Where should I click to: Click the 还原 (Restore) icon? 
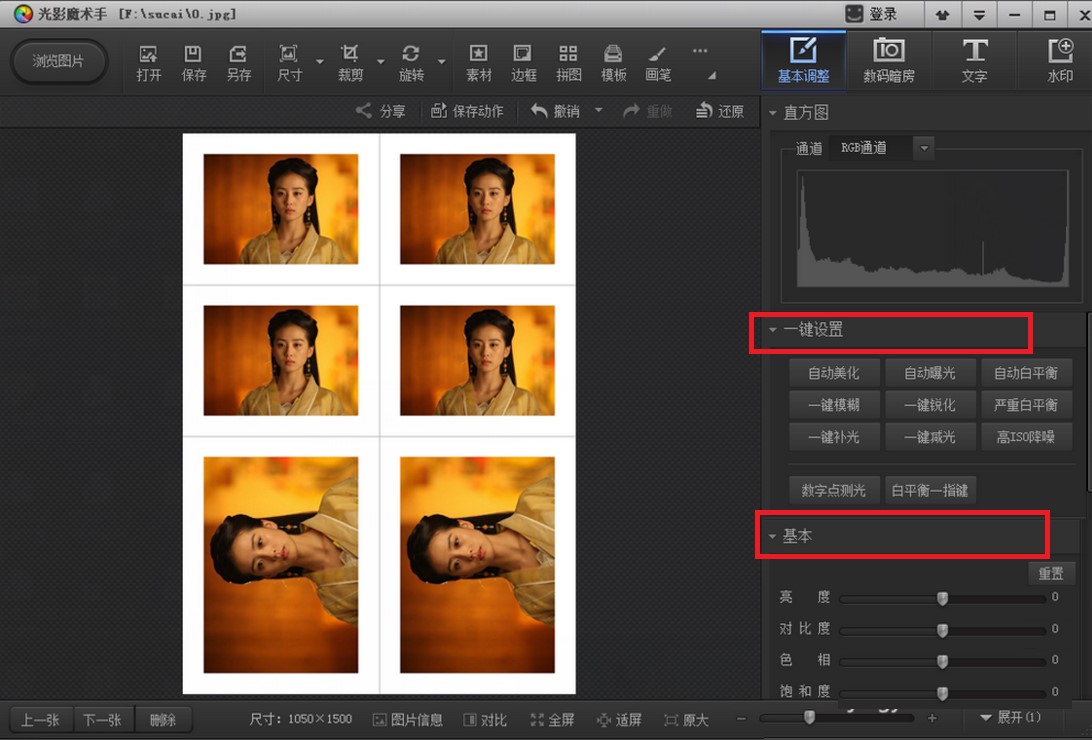tap(705, 111)
